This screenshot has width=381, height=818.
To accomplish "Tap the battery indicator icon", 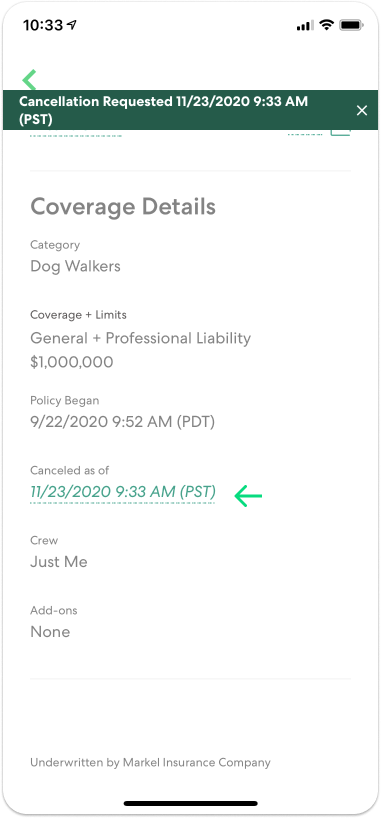I will [351, 25].
